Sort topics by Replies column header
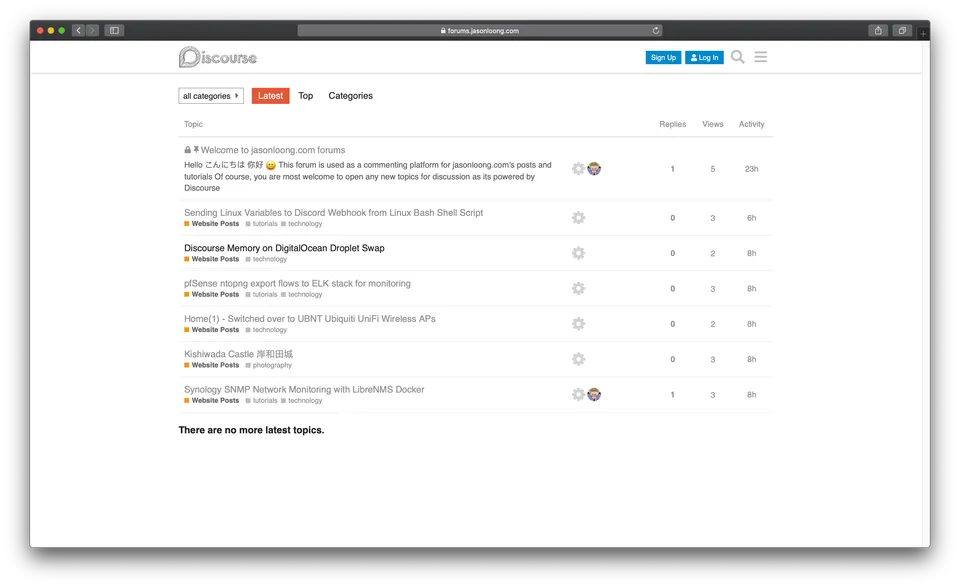This screenshot has height=587, width=960. point(672,124)
